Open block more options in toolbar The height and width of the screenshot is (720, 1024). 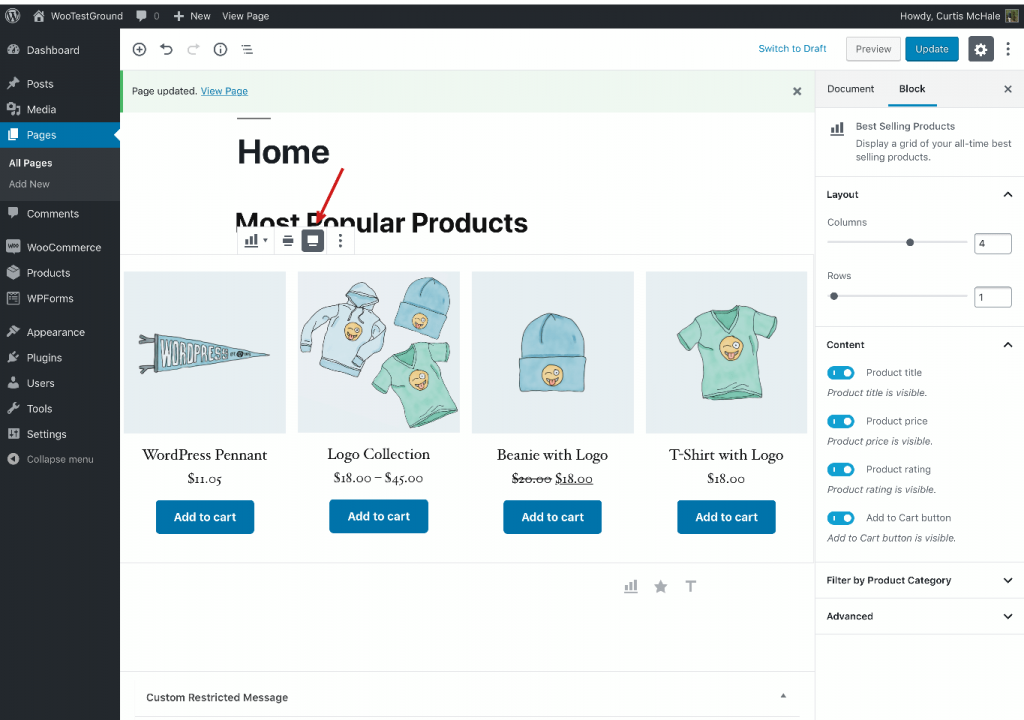[x=340, y=240]
